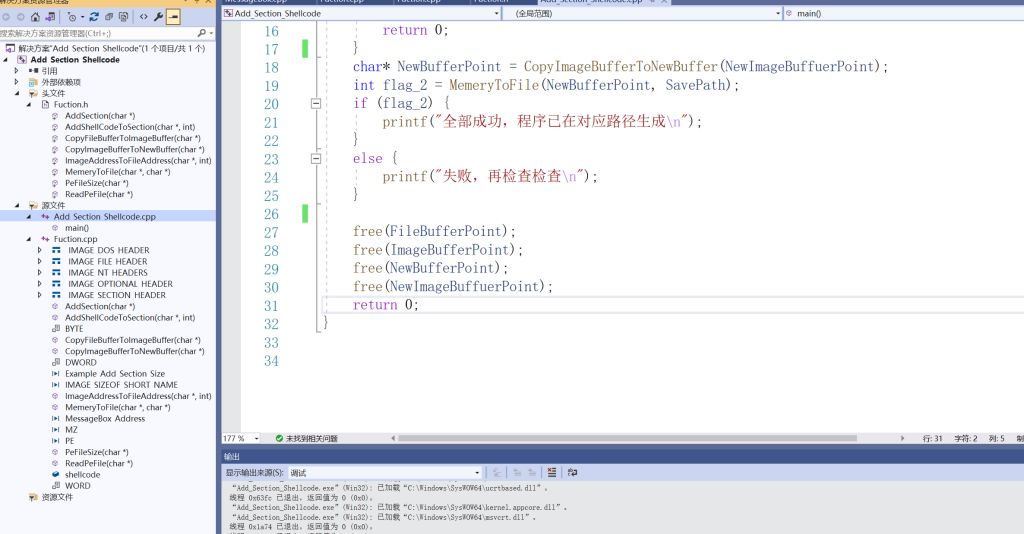Open Properties via the wrench icon
This screenshot has width=1024, height=534.
(x=158, y=17)
